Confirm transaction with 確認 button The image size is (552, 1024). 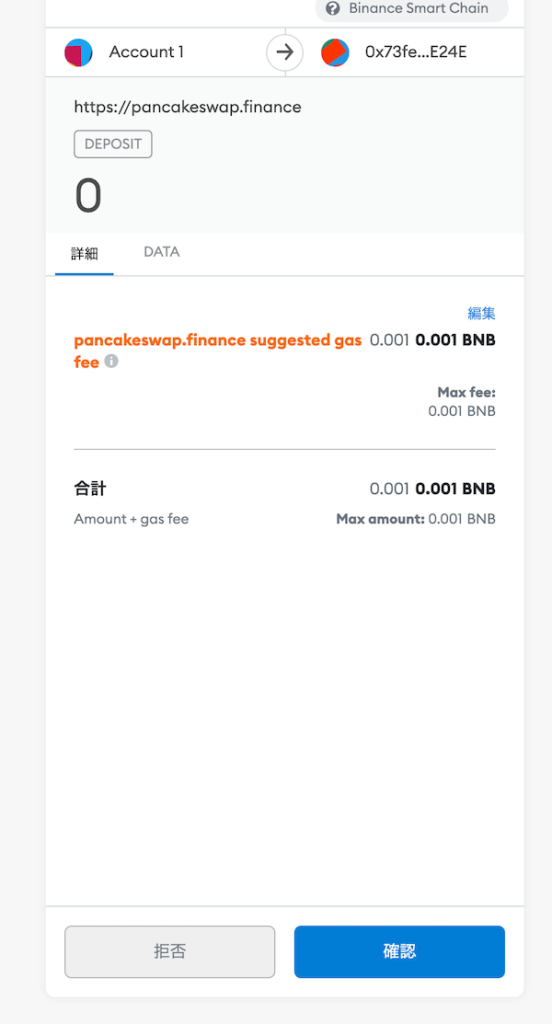click(399, 952)
